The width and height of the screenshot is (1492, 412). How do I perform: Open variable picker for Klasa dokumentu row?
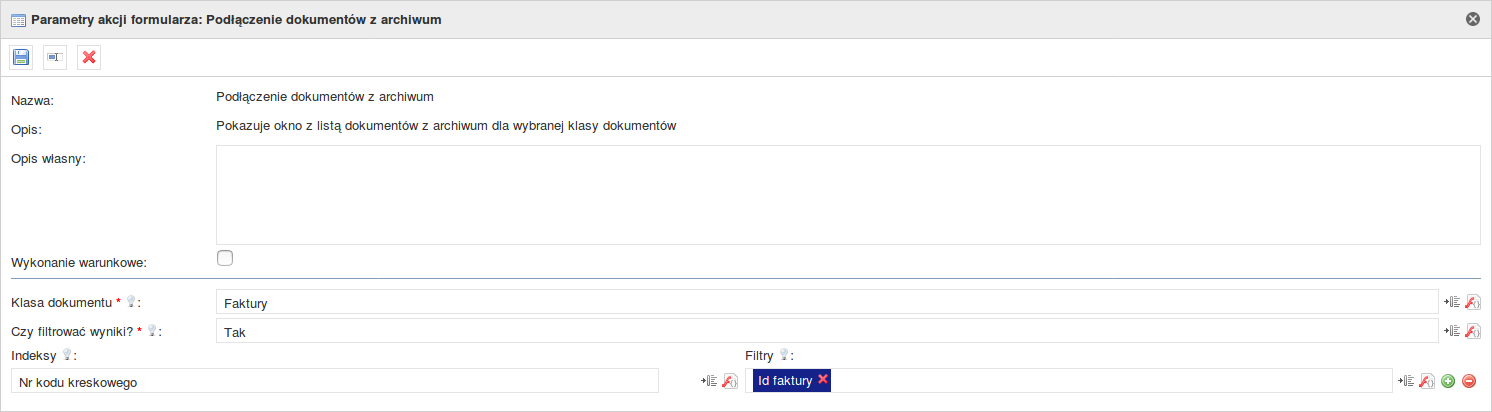click(x=1452, y=303)
